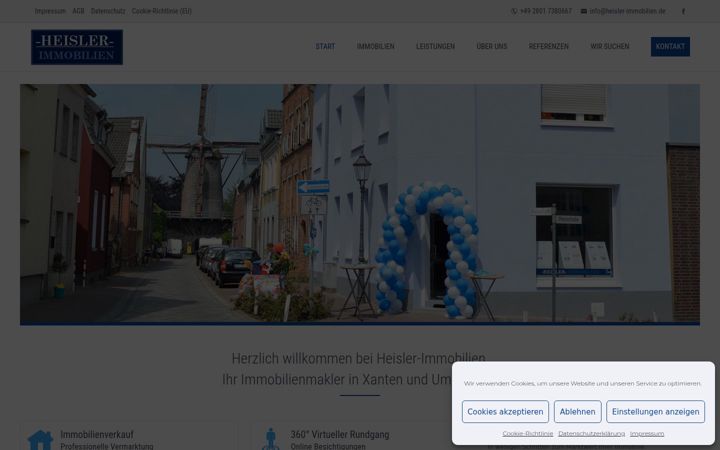Open Cookie-Richtlinie (EU) in top bar
The image size is (720, 450).
[162, 11]
